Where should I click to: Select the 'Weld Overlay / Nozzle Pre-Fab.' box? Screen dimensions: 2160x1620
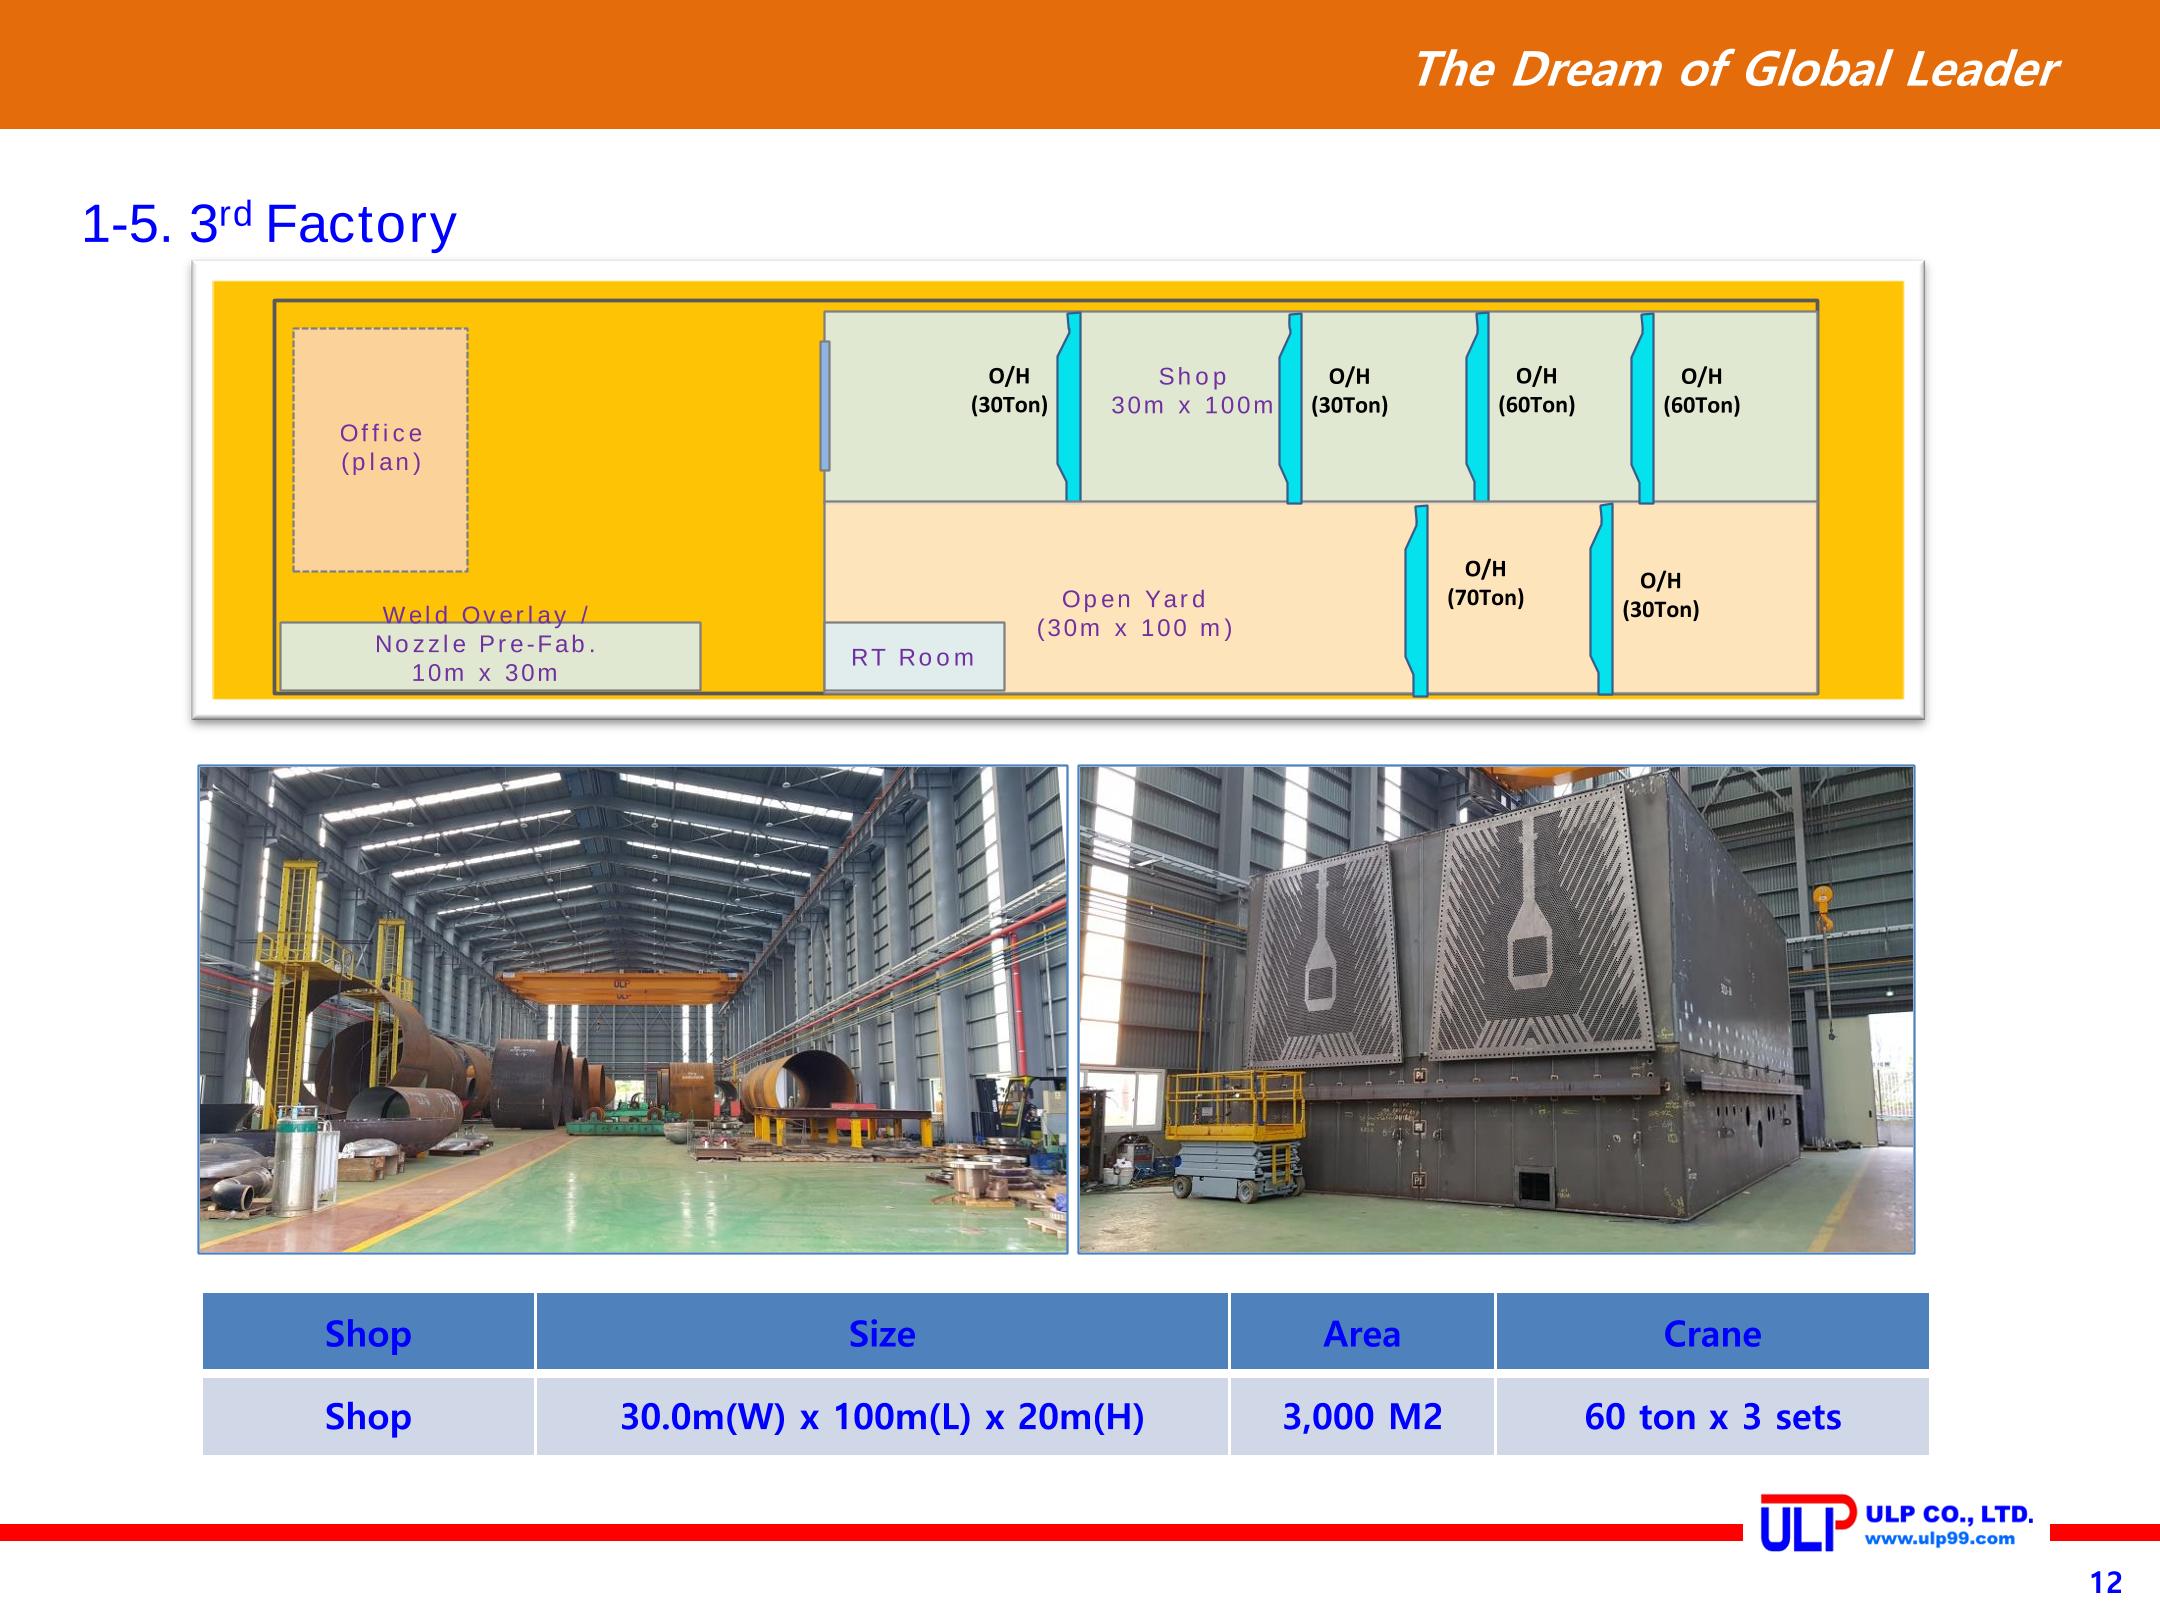pyautogui.click(x=490, y=656)
